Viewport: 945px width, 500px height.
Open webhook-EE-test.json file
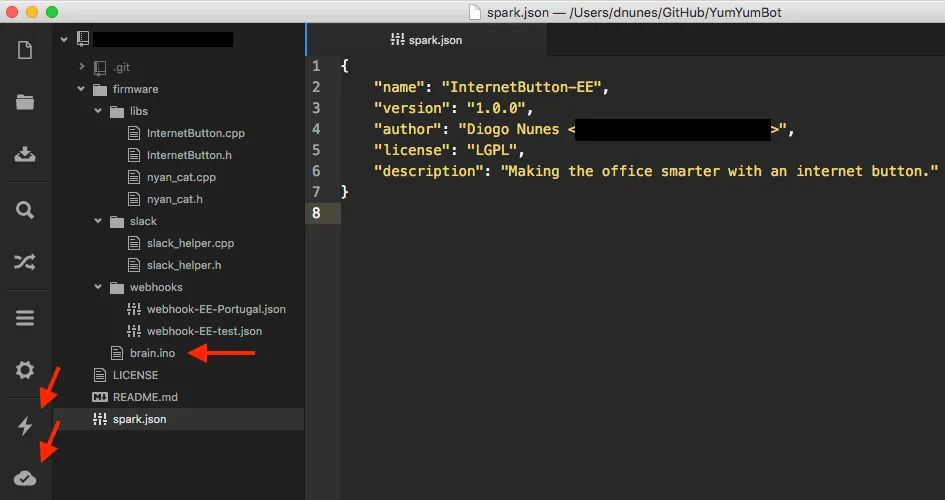(x=204, y=331)
